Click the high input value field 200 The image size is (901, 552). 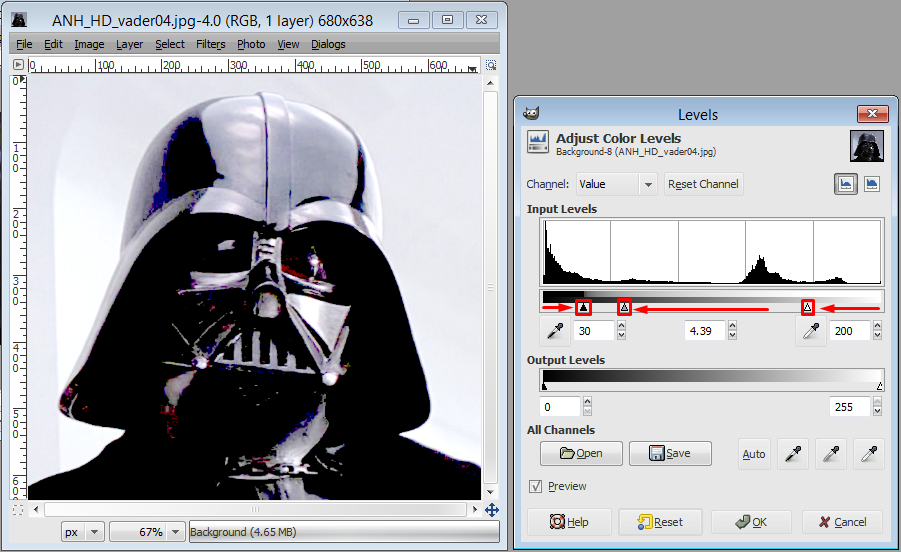pos(850,331)
